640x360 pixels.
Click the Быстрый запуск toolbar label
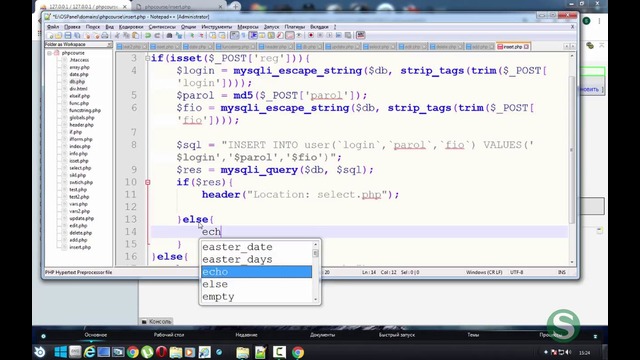(397, 335)
